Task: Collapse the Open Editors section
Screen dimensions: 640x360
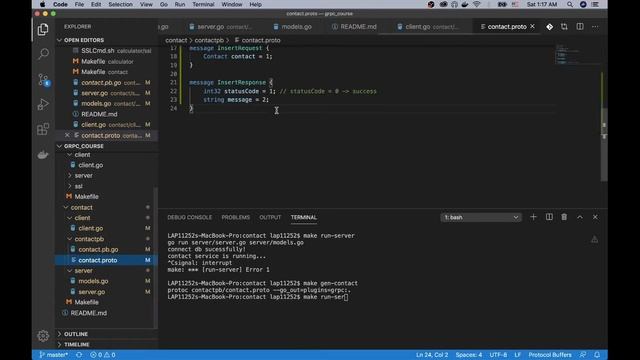Action: pyautogui.click(x=83, y=40)
